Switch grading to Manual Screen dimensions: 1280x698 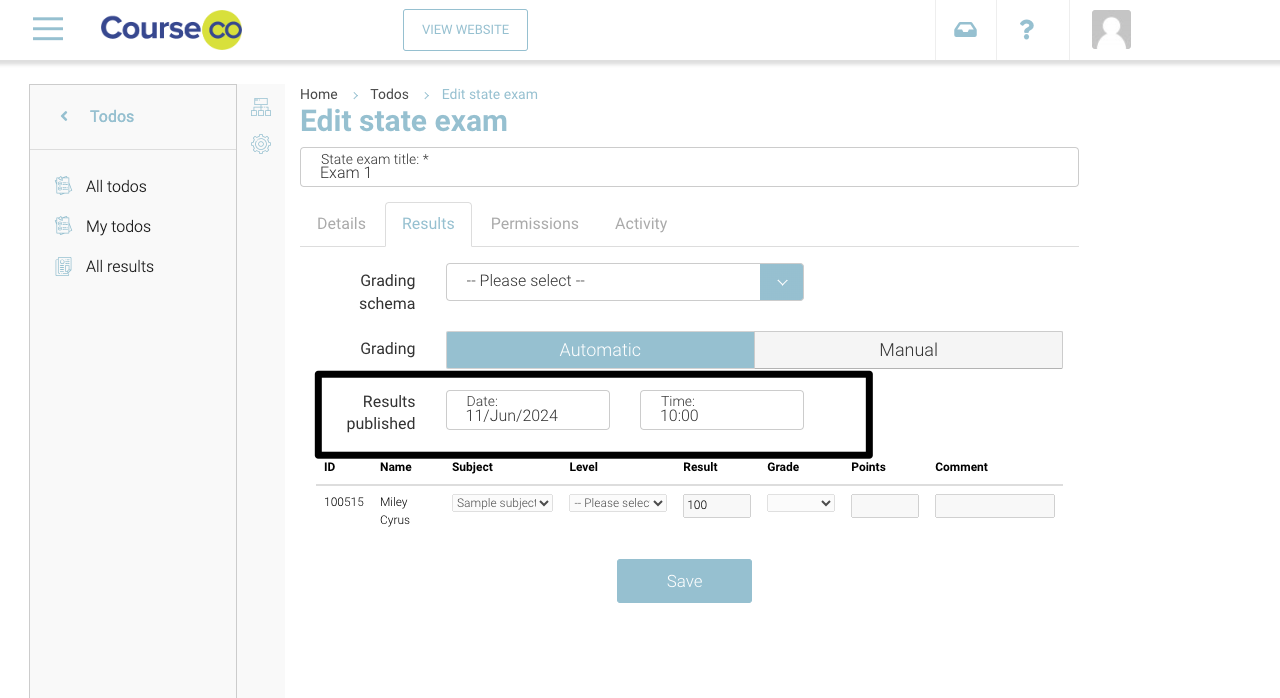908,350
